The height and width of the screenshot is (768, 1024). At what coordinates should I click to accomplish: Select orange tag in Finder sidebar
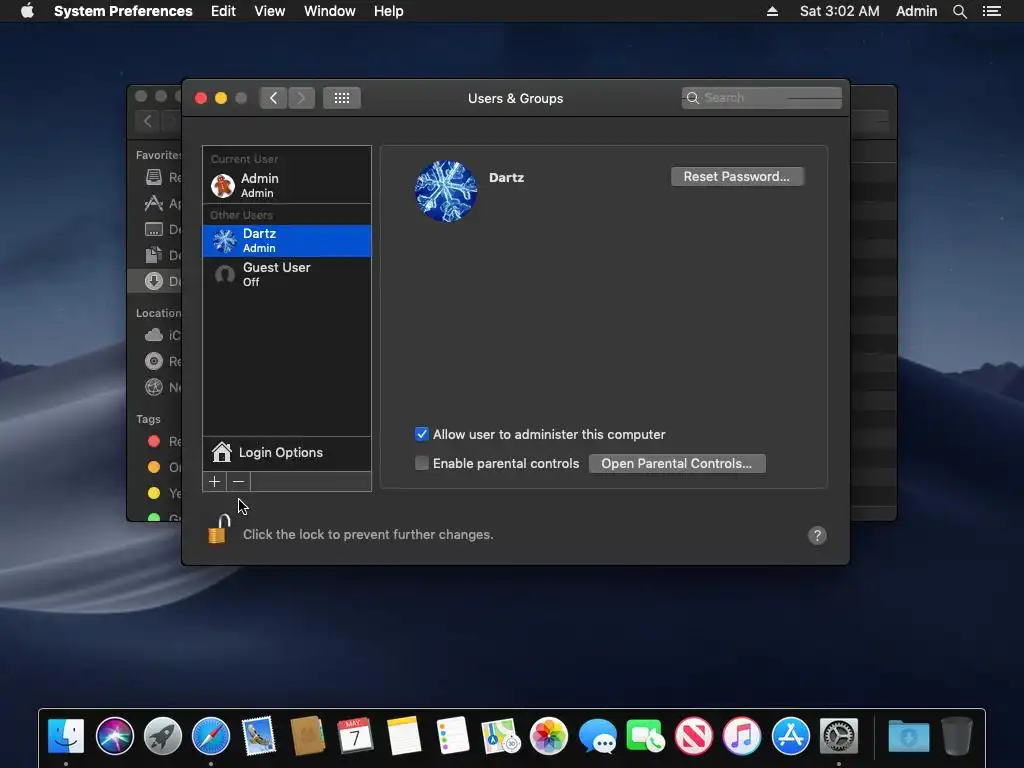[x=154, y=467]
